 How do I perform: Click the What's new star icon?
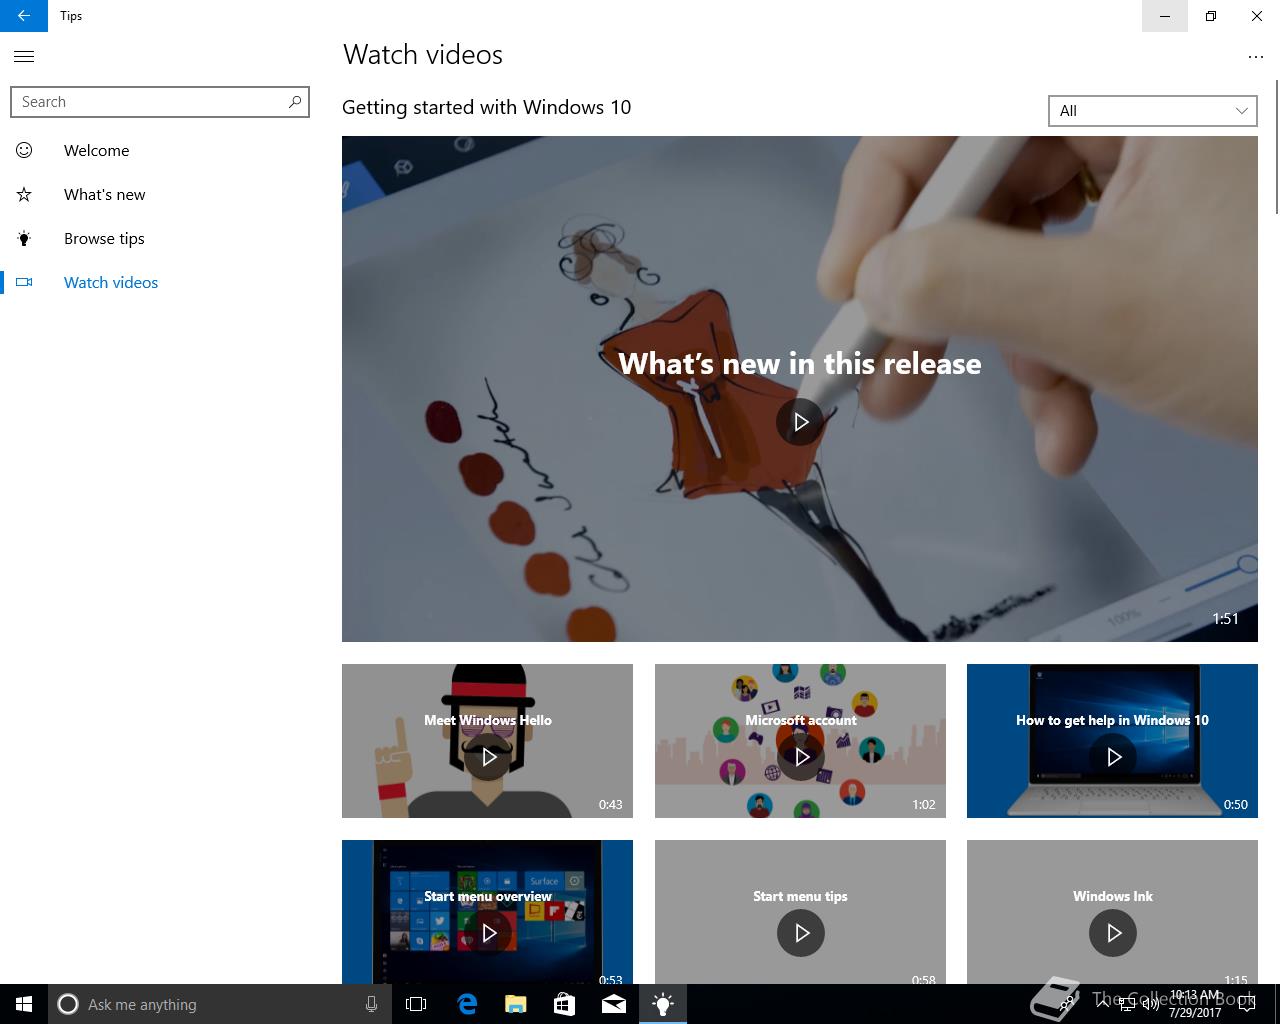(x=24, y=194)
